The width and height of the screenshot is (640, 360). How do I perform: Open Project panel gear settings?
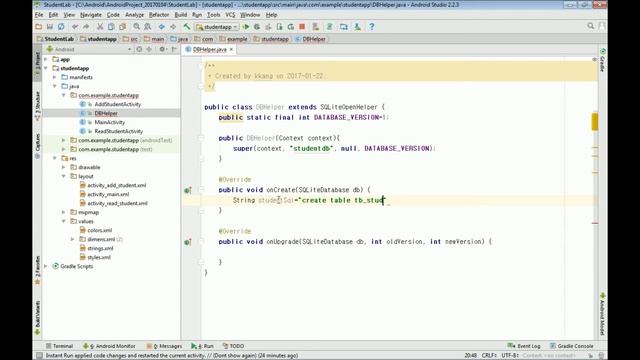click(162, 49)
